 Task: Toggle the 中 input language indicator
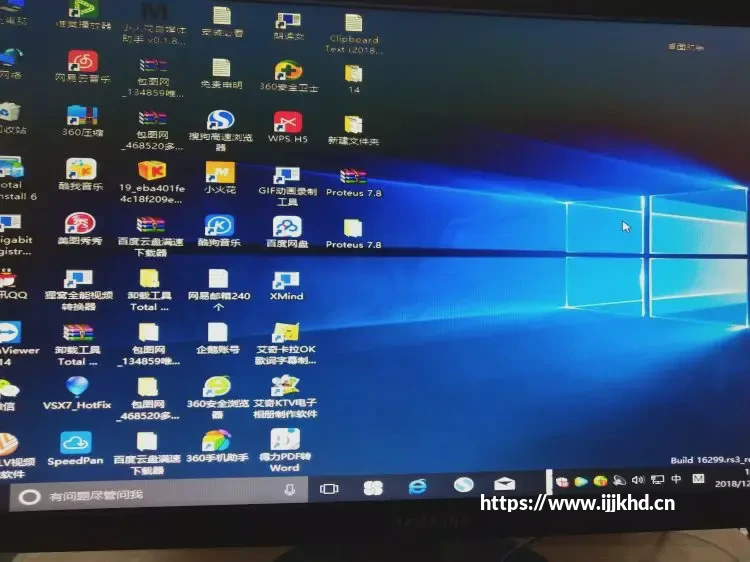click(676, 478)
